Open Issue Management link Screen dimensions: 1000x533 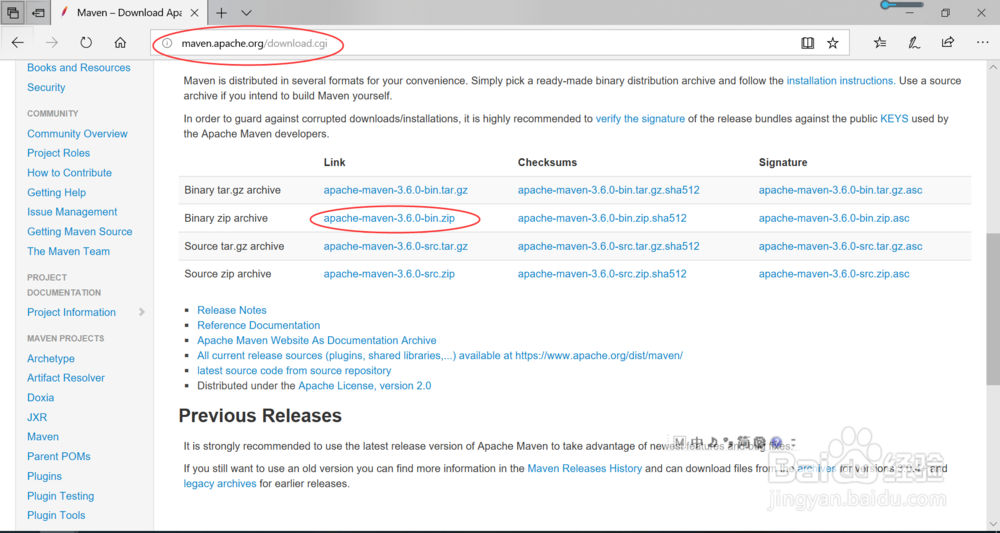(x=72, y=212)
